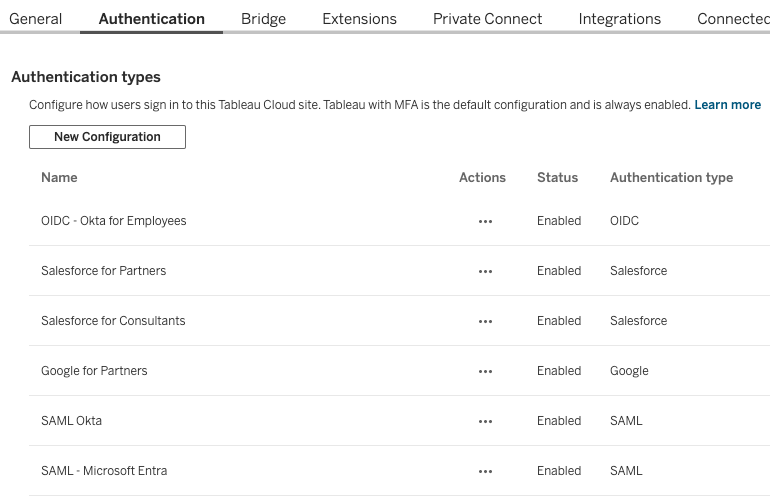Open actions menu for OIDC - Okta for Employees
This screenshot has width=770, height=499.
(485, 221)
